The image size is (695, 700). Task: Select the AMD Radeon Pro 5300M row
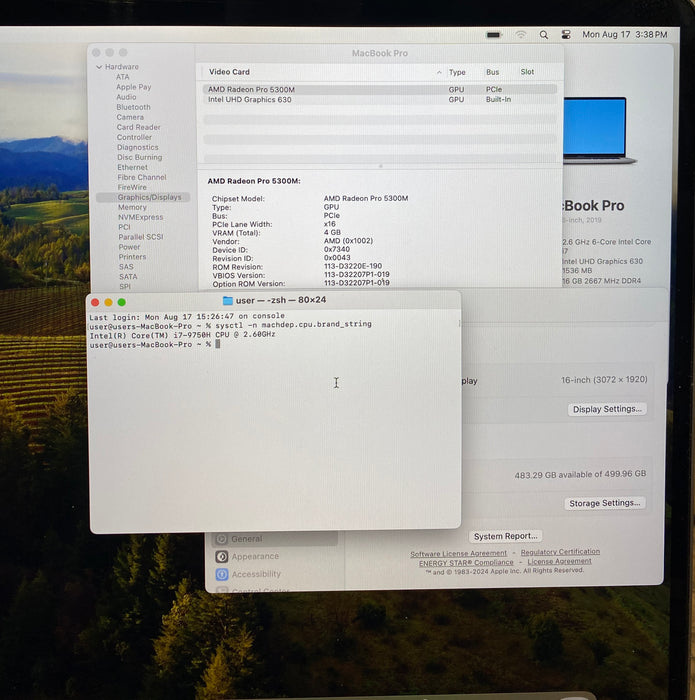tap(379, 89)
